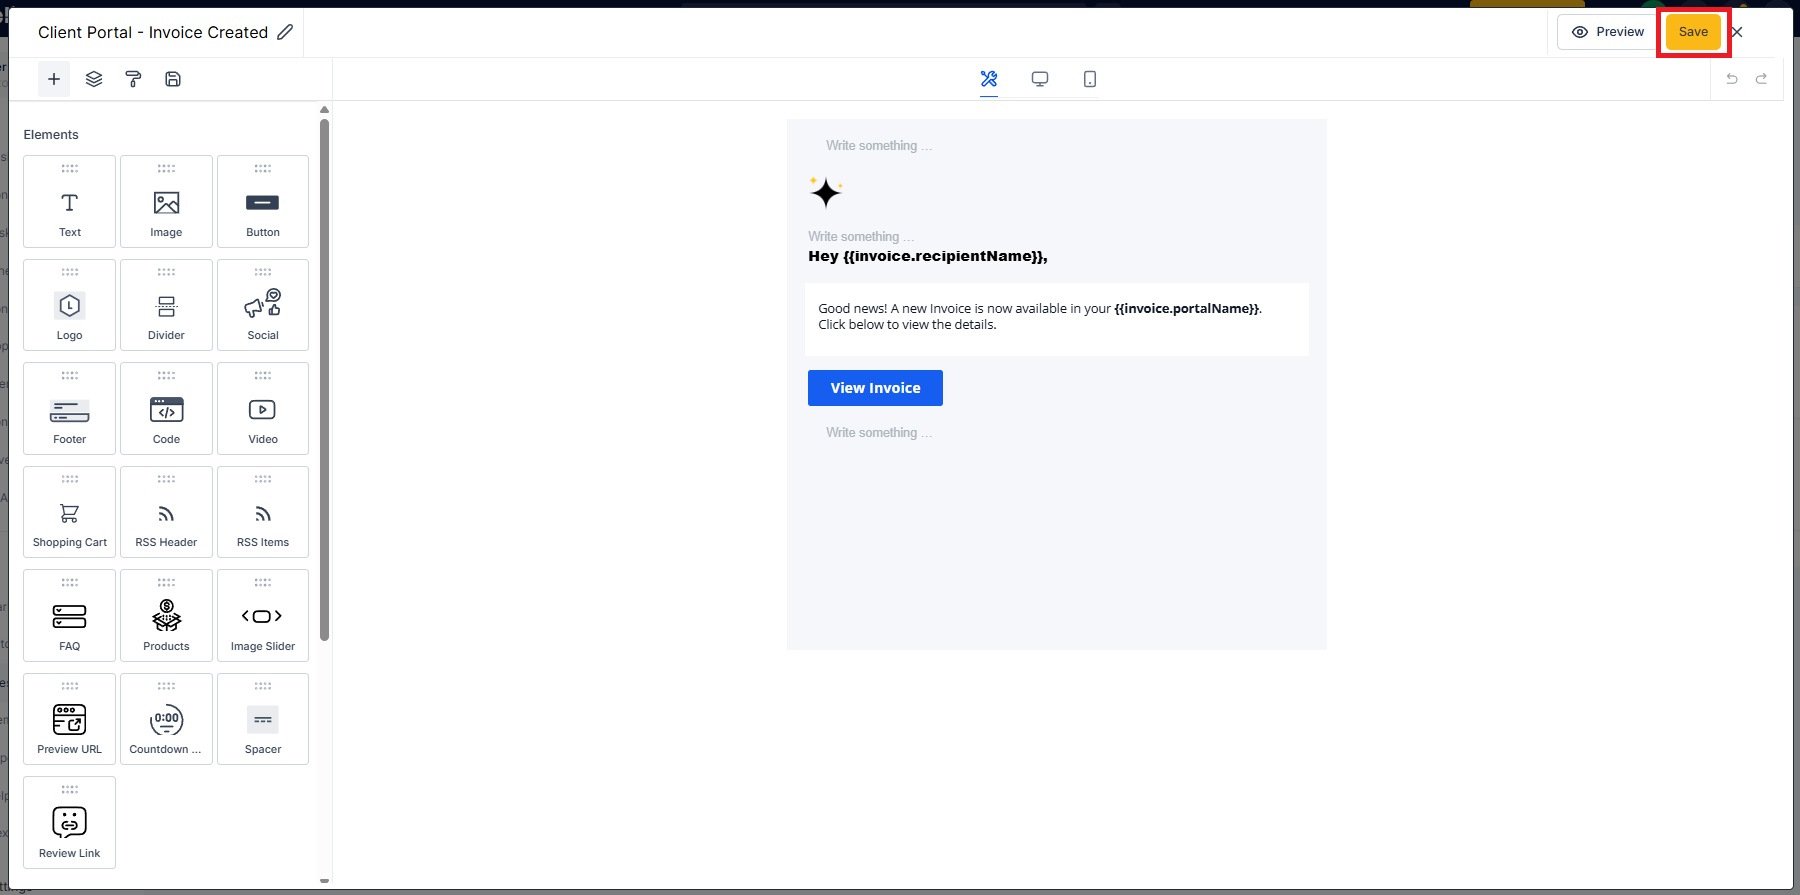1800x895 pixels.
Task: Select the Logo element
Action: 70,305
